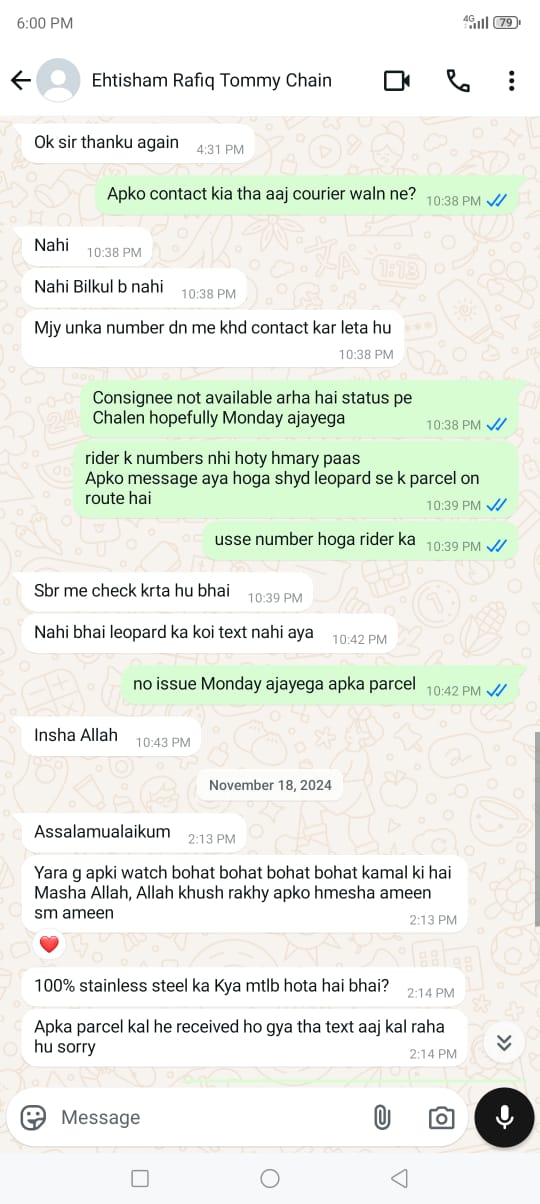Open Ehtisham Rafiq Tommy Chain contact info
This screenshot has height=1204, width=540.
(211, 80)
